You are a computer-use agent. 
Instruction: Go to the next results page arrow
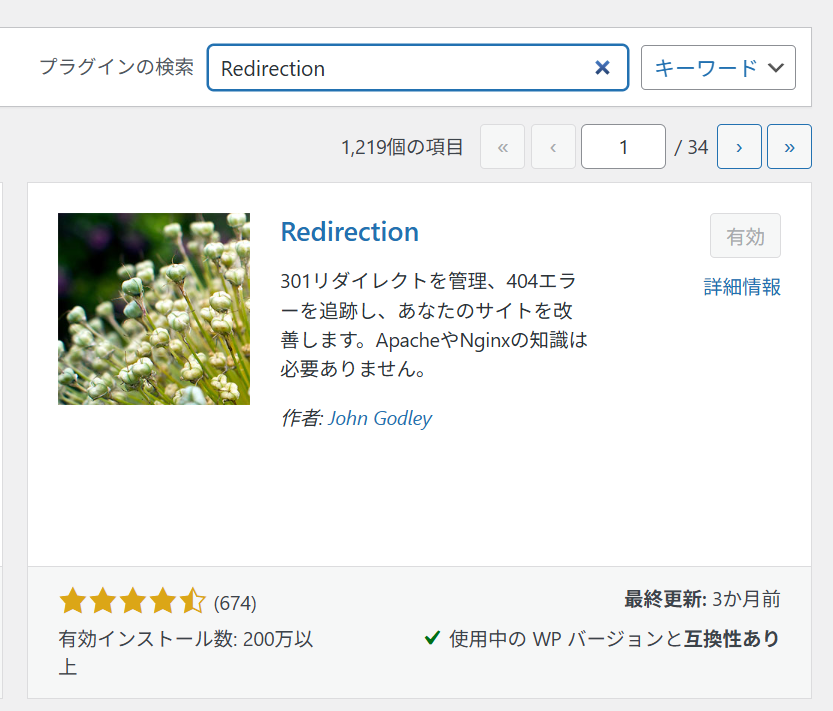(739, 147)
